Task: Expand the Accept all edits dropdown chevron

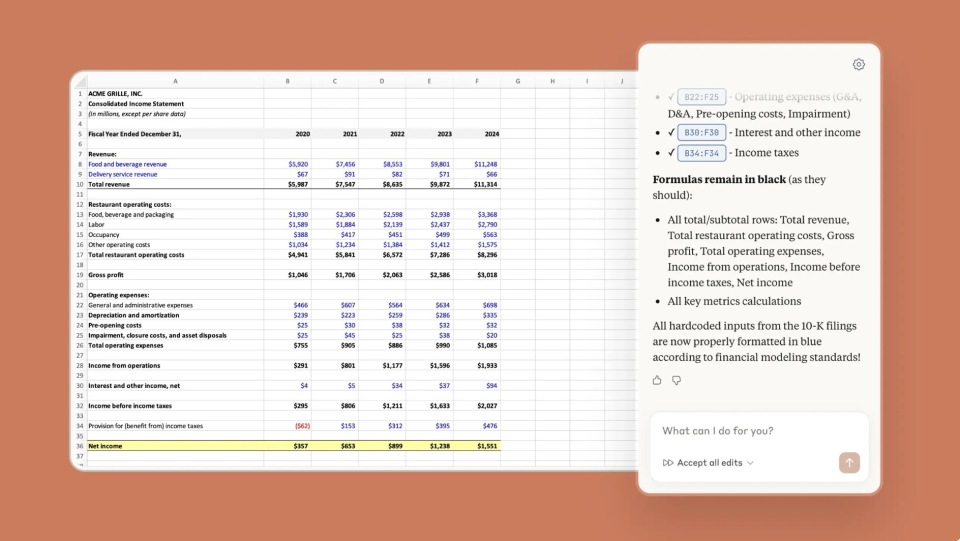Action: 750,463
